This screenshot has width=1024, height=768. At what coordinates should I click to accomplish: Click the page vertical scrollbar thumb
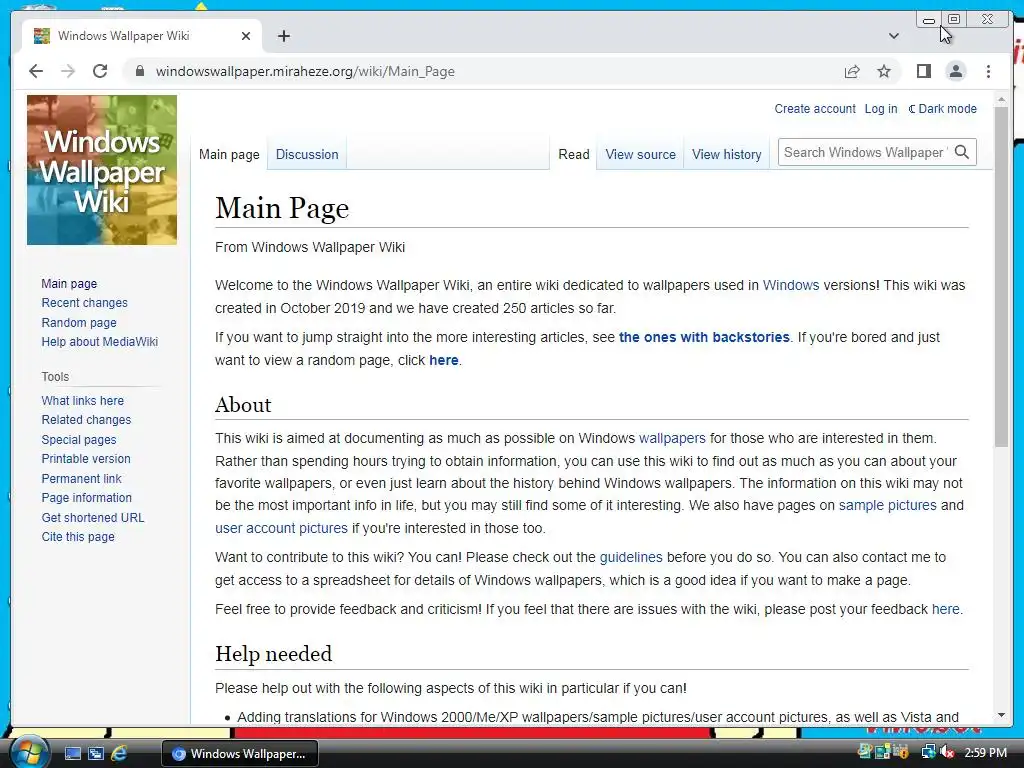pos(1001,277)
